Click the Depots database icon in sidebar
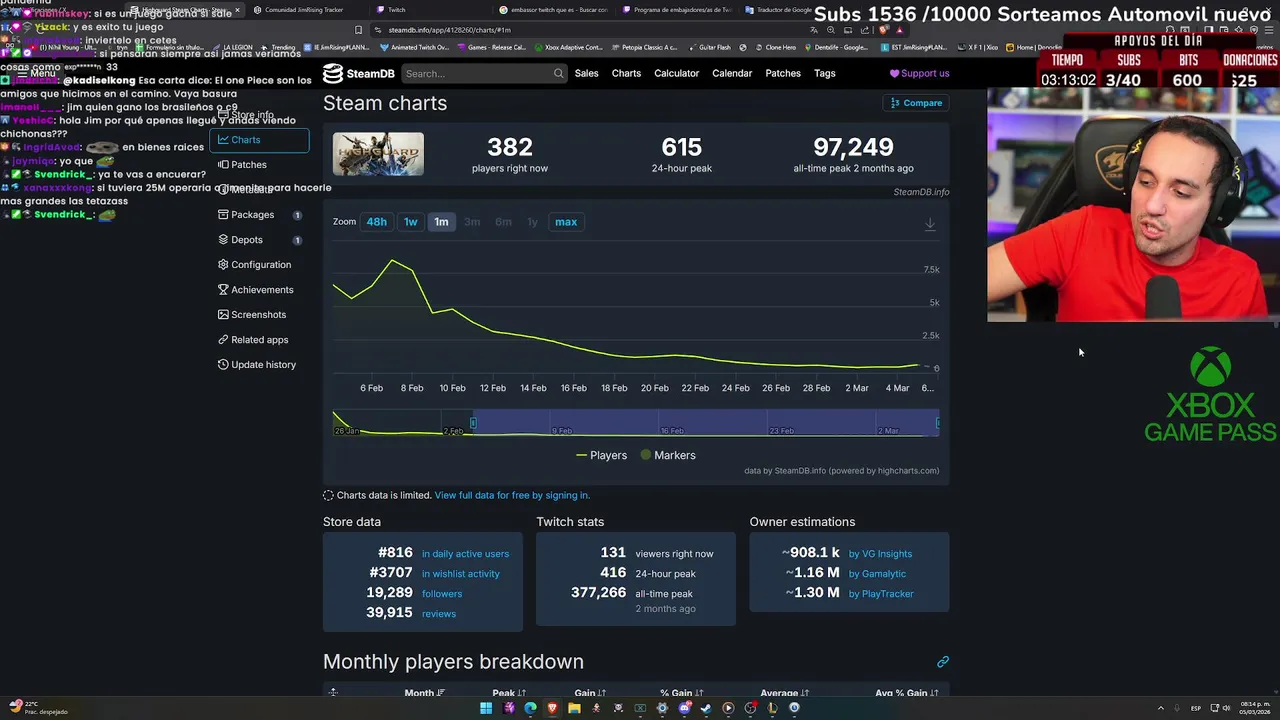Viewport: 1280px width, 720px height. pos(223,240)
